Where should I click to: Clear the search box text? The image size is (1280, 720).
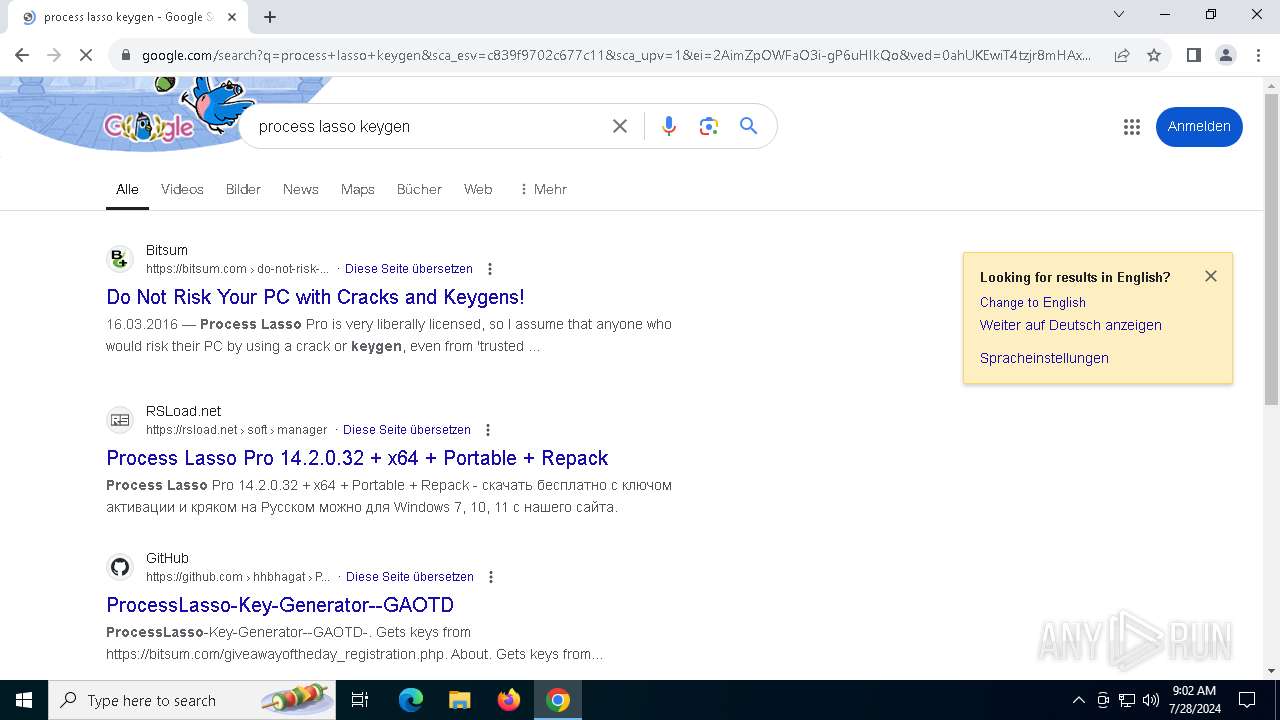pos(620,126)
